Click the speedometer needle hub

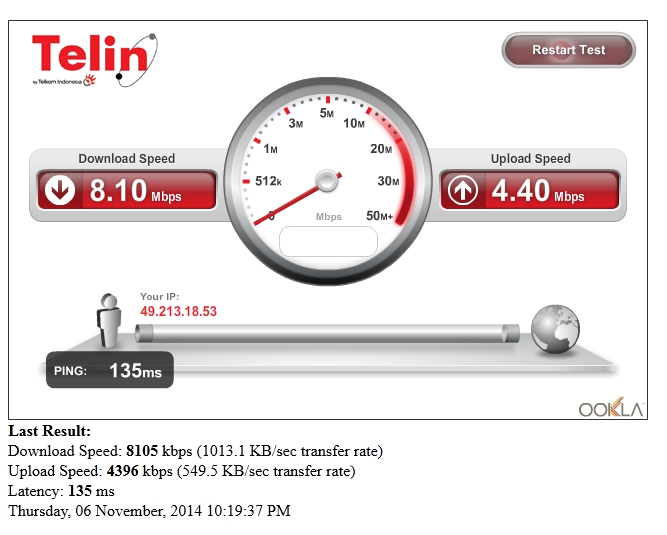[x=327, y=180]
